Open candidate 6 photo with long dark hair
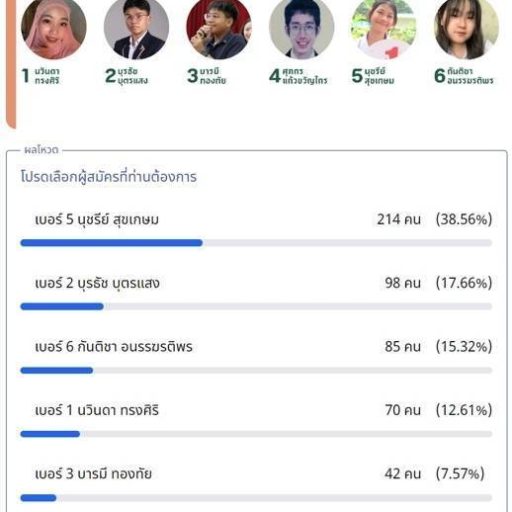This screenshot has height=512, width=512. click(x=467, y=28)
